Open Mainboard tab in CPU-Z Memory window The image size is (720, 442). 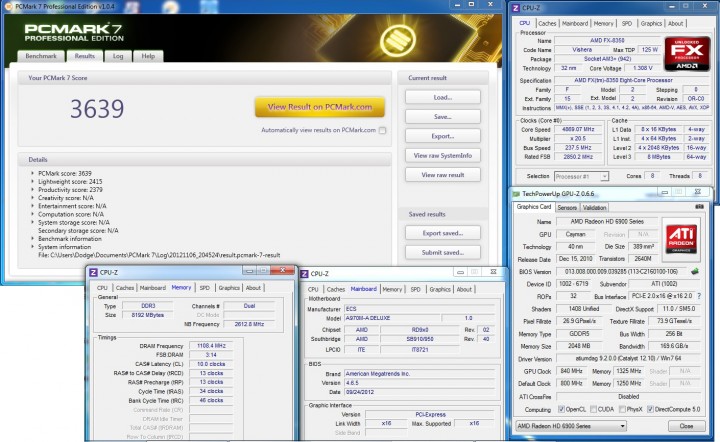click(x=152, y=288)
